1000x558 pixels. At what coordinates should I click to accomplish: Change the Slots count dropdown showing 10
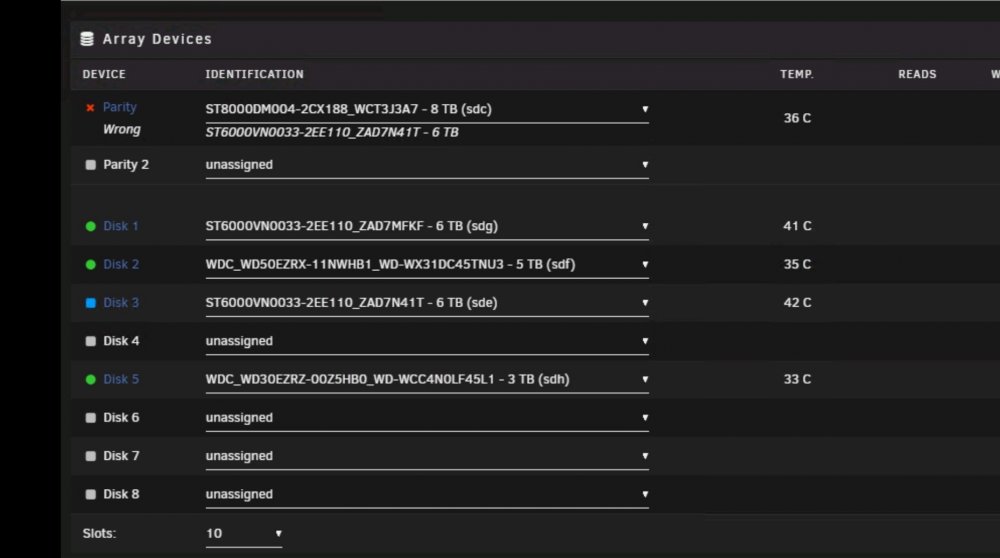click(x=244, y=534)
